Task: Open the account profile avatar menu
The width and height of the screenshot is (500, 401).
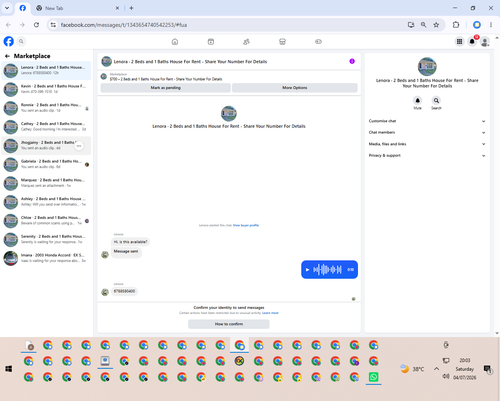Action: click(485, 42)
